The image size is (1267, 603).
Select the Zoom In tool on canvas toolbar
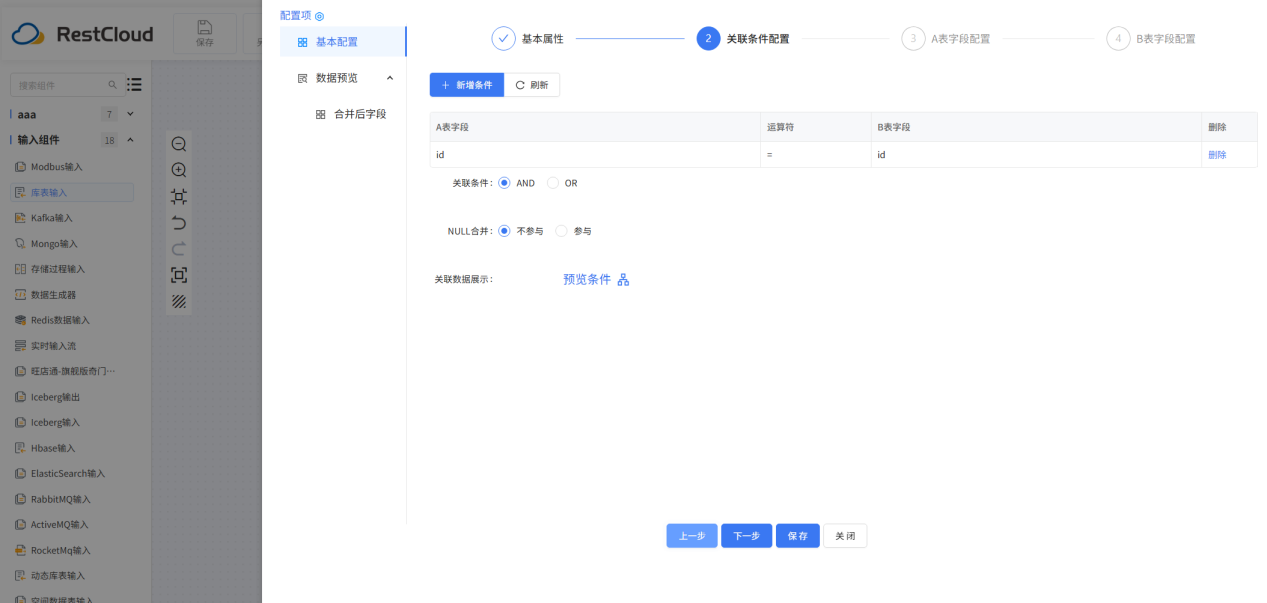[x=179, y=170]
